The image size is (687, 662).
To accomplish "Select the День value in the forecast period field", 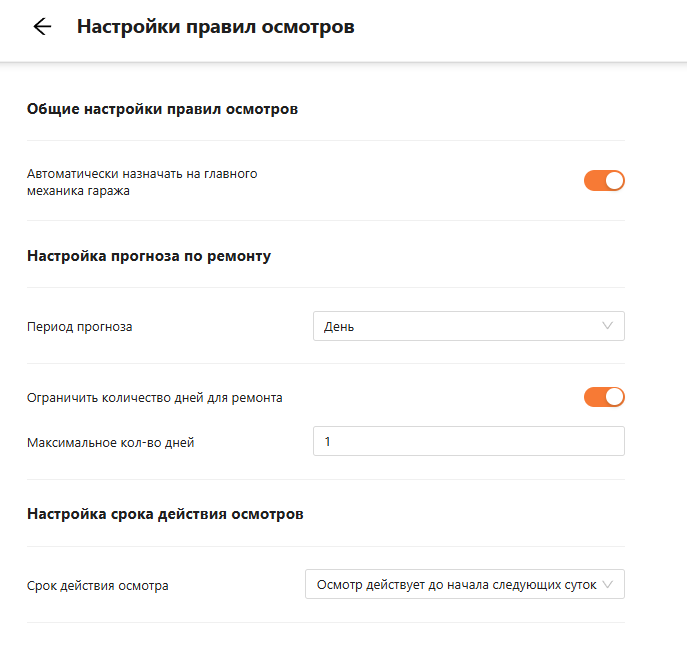I will coord(339,327).
